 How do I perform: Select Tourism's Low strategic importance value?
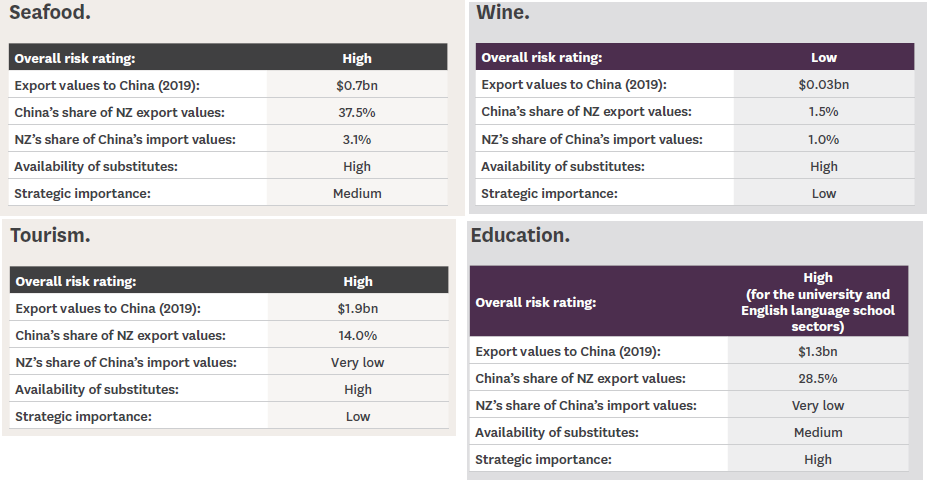(x=357, y=416)
